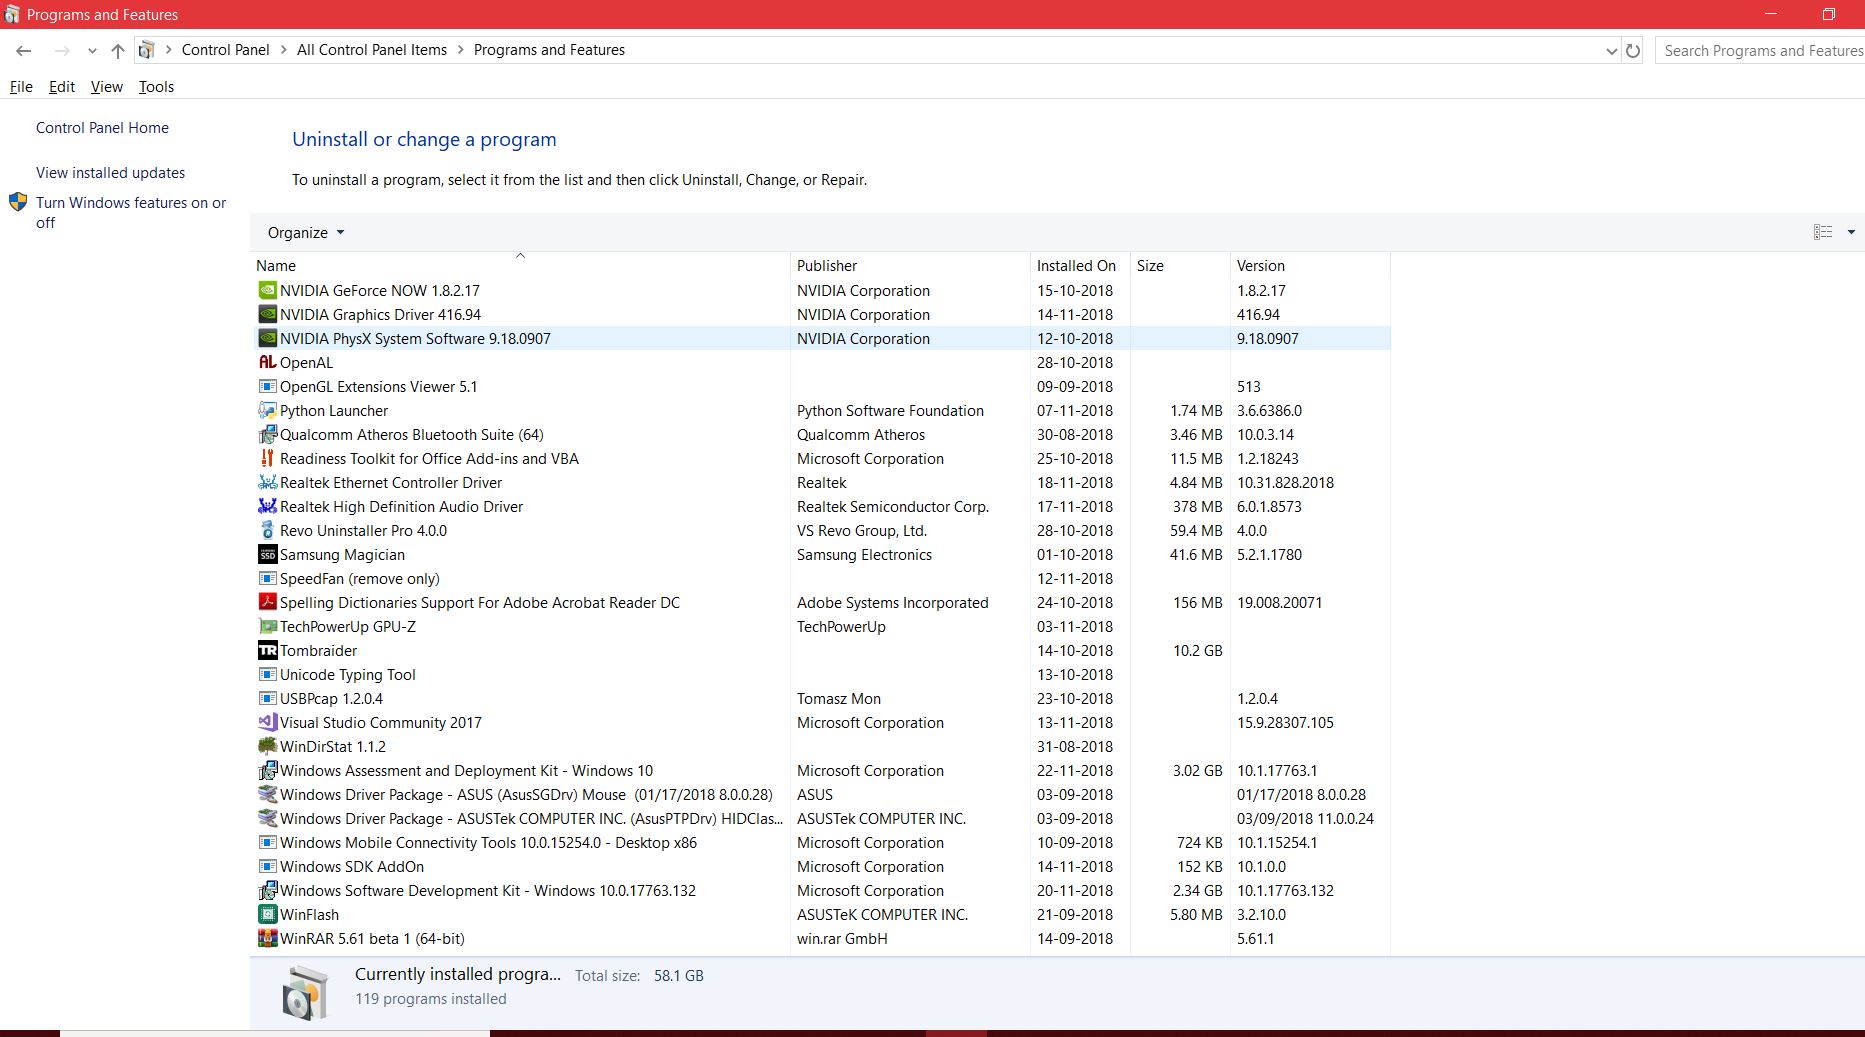Viewport: 1865px width, 1037px height.
Task: Open the File menu
Action: [21, 87]
